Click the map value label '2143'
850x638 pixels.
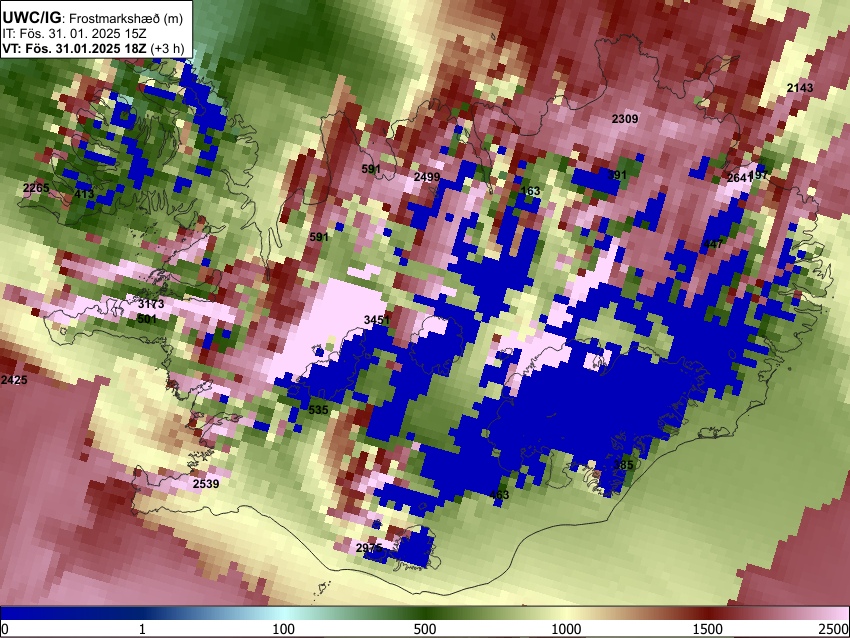(800, 88)
